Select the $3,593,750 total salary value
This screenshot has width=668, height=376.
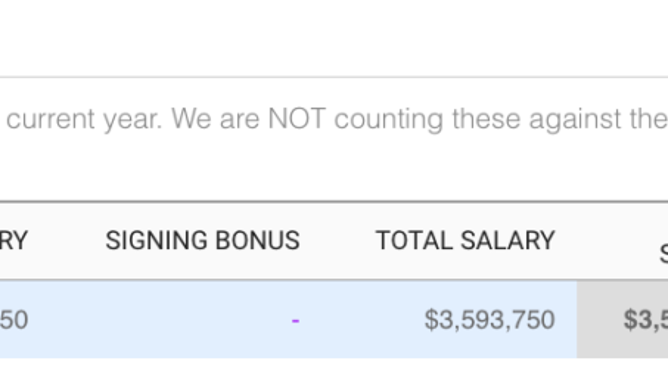point(489,320)
